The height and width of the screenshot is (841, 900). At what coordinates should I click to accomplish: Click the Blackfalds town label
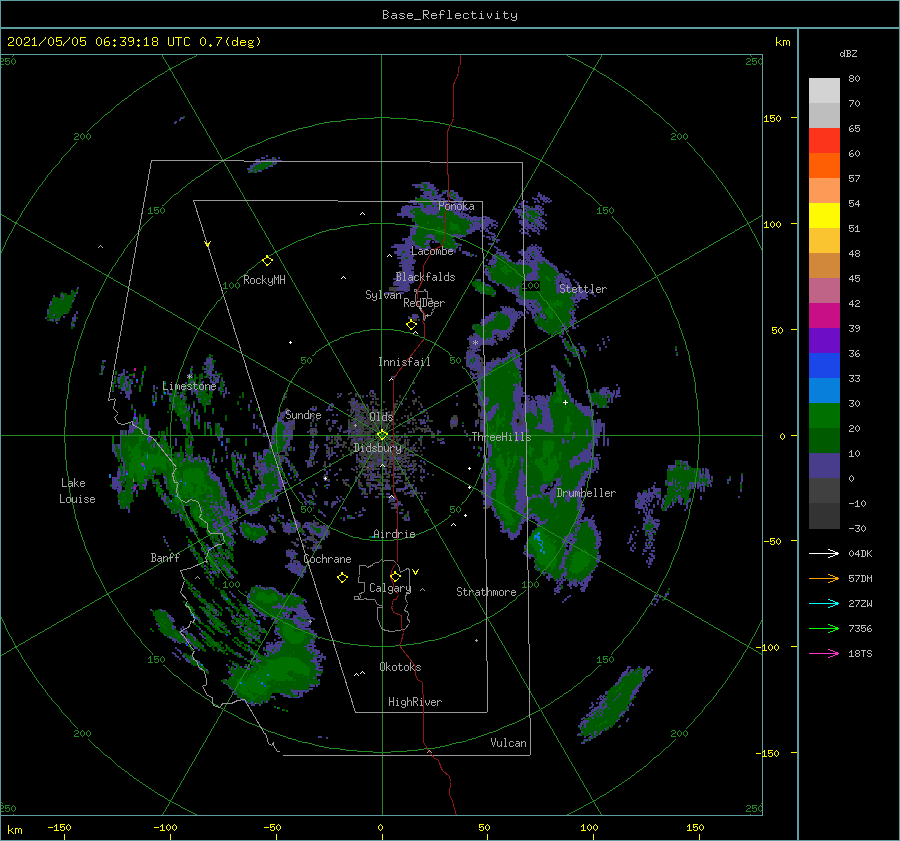425,277
